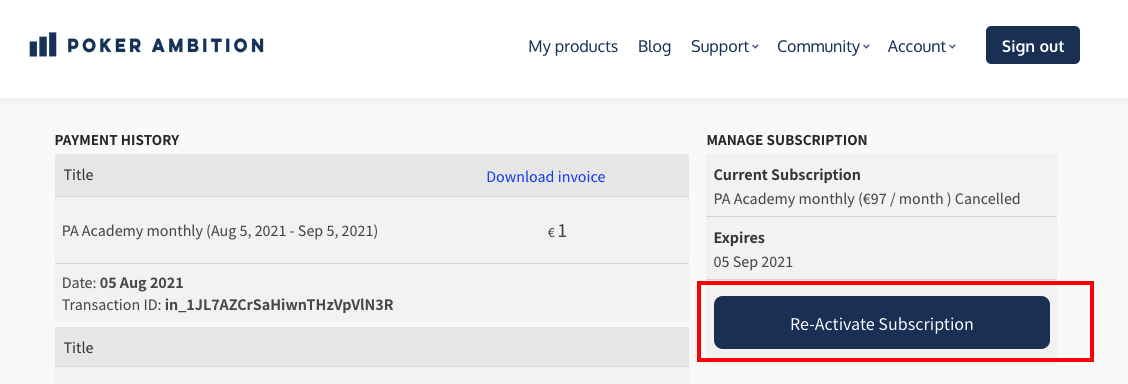Click the Current Subscription heading

click(x=787, y=175)
